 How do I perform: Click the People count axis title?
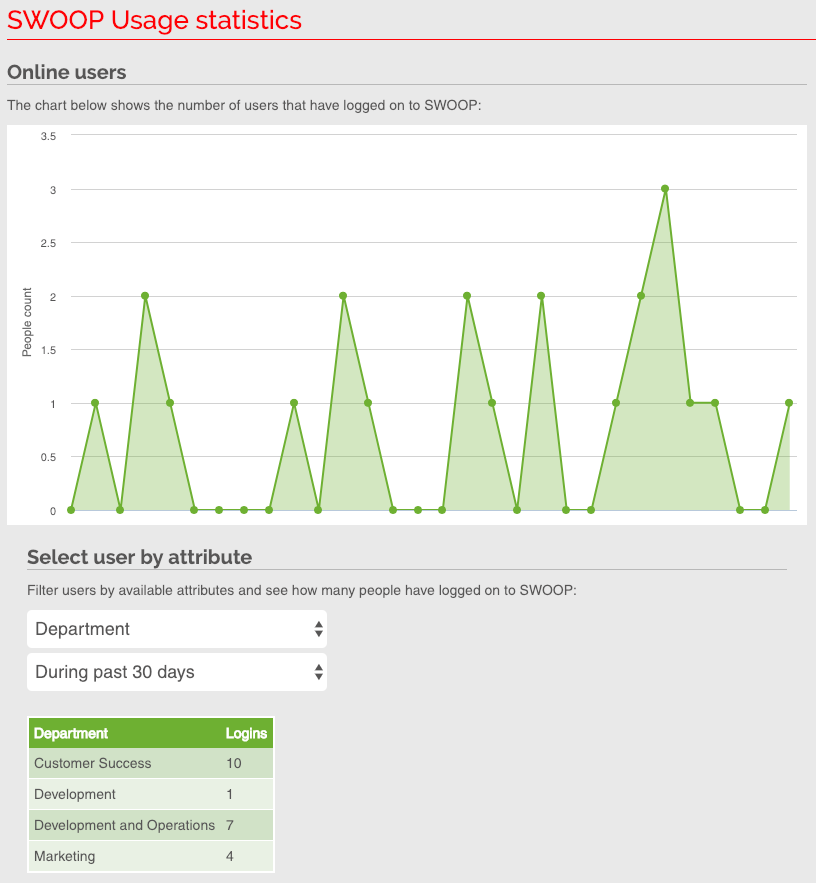(x=27, y=322)
